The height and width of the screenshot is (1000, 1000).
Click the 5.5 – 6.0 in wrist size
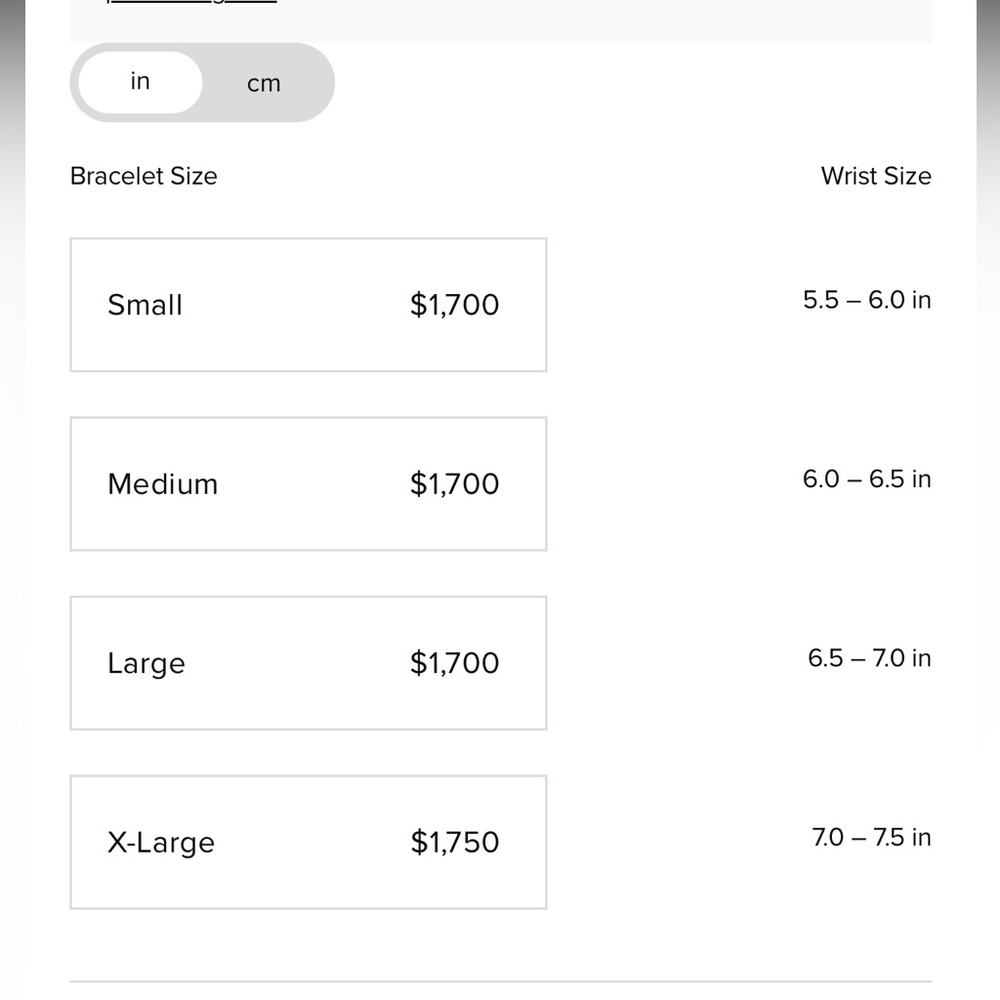tap(866, 300)
